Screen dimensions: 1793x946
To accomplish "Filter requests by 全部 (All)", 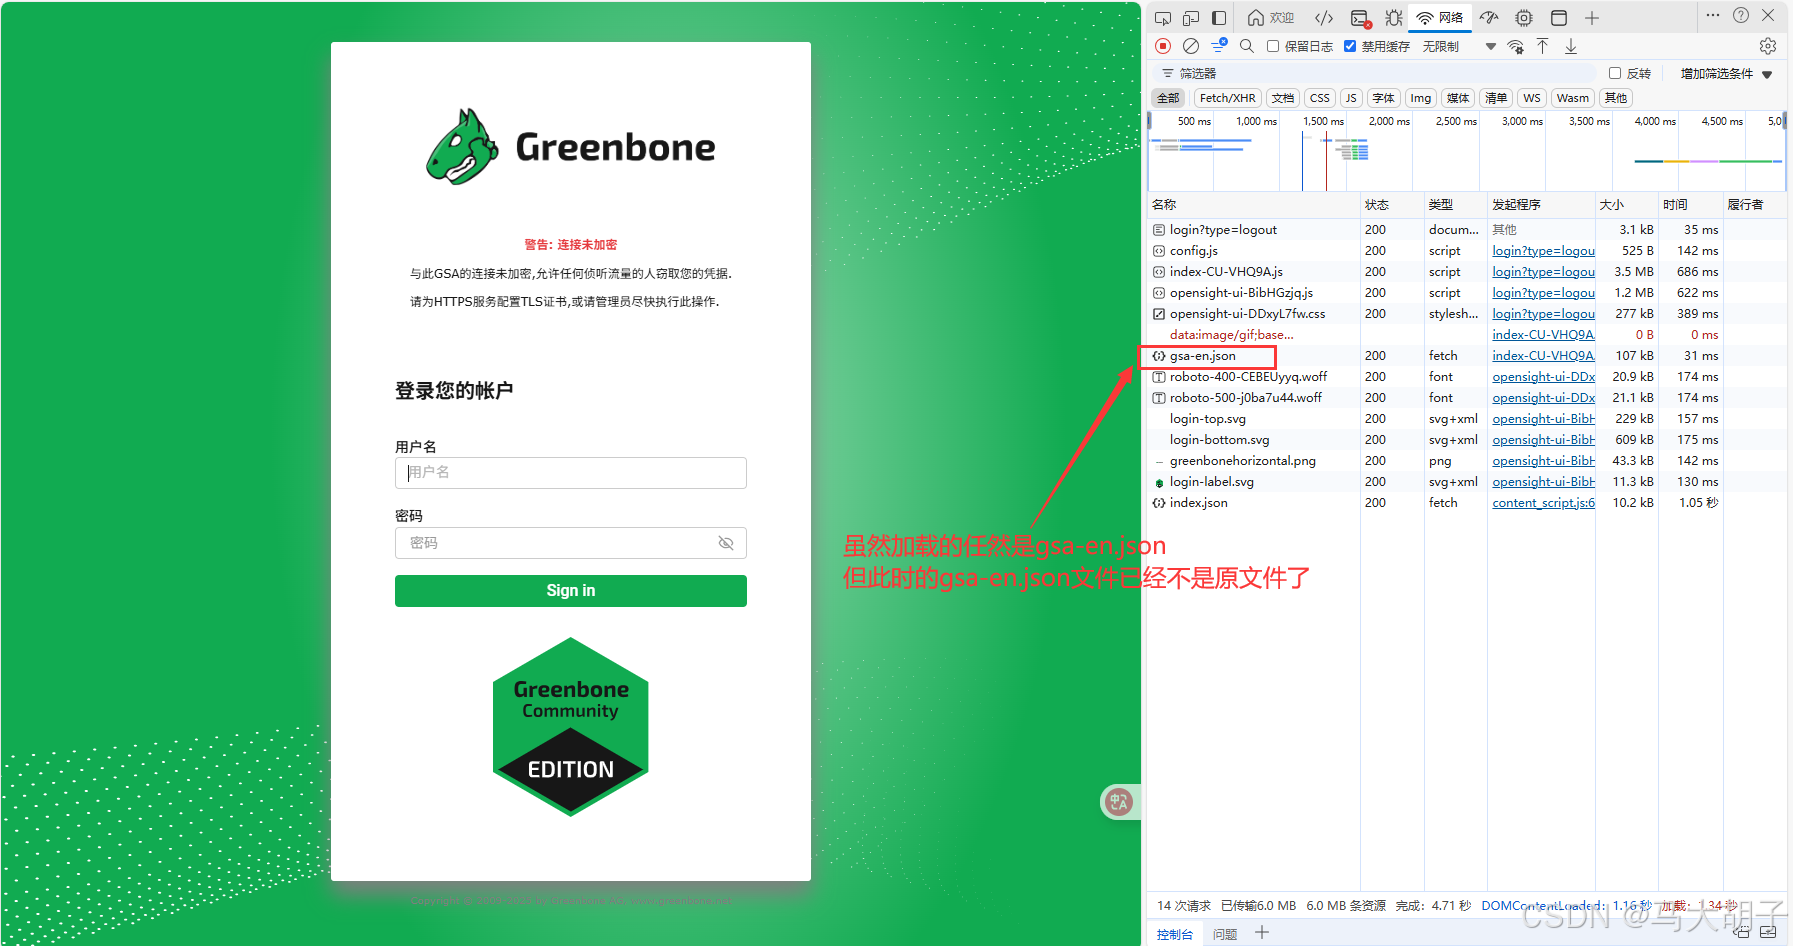I will (x=1168, y=98).
